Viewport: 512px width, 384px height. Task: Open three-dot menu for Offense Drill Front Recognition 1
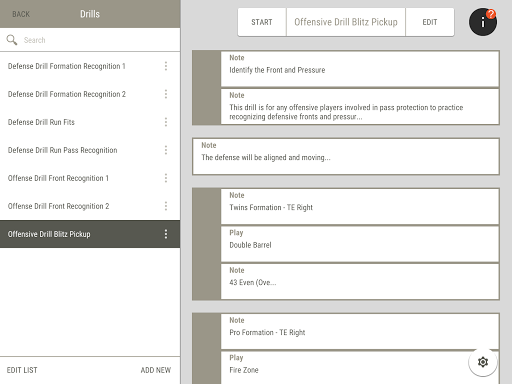[166, 178]
